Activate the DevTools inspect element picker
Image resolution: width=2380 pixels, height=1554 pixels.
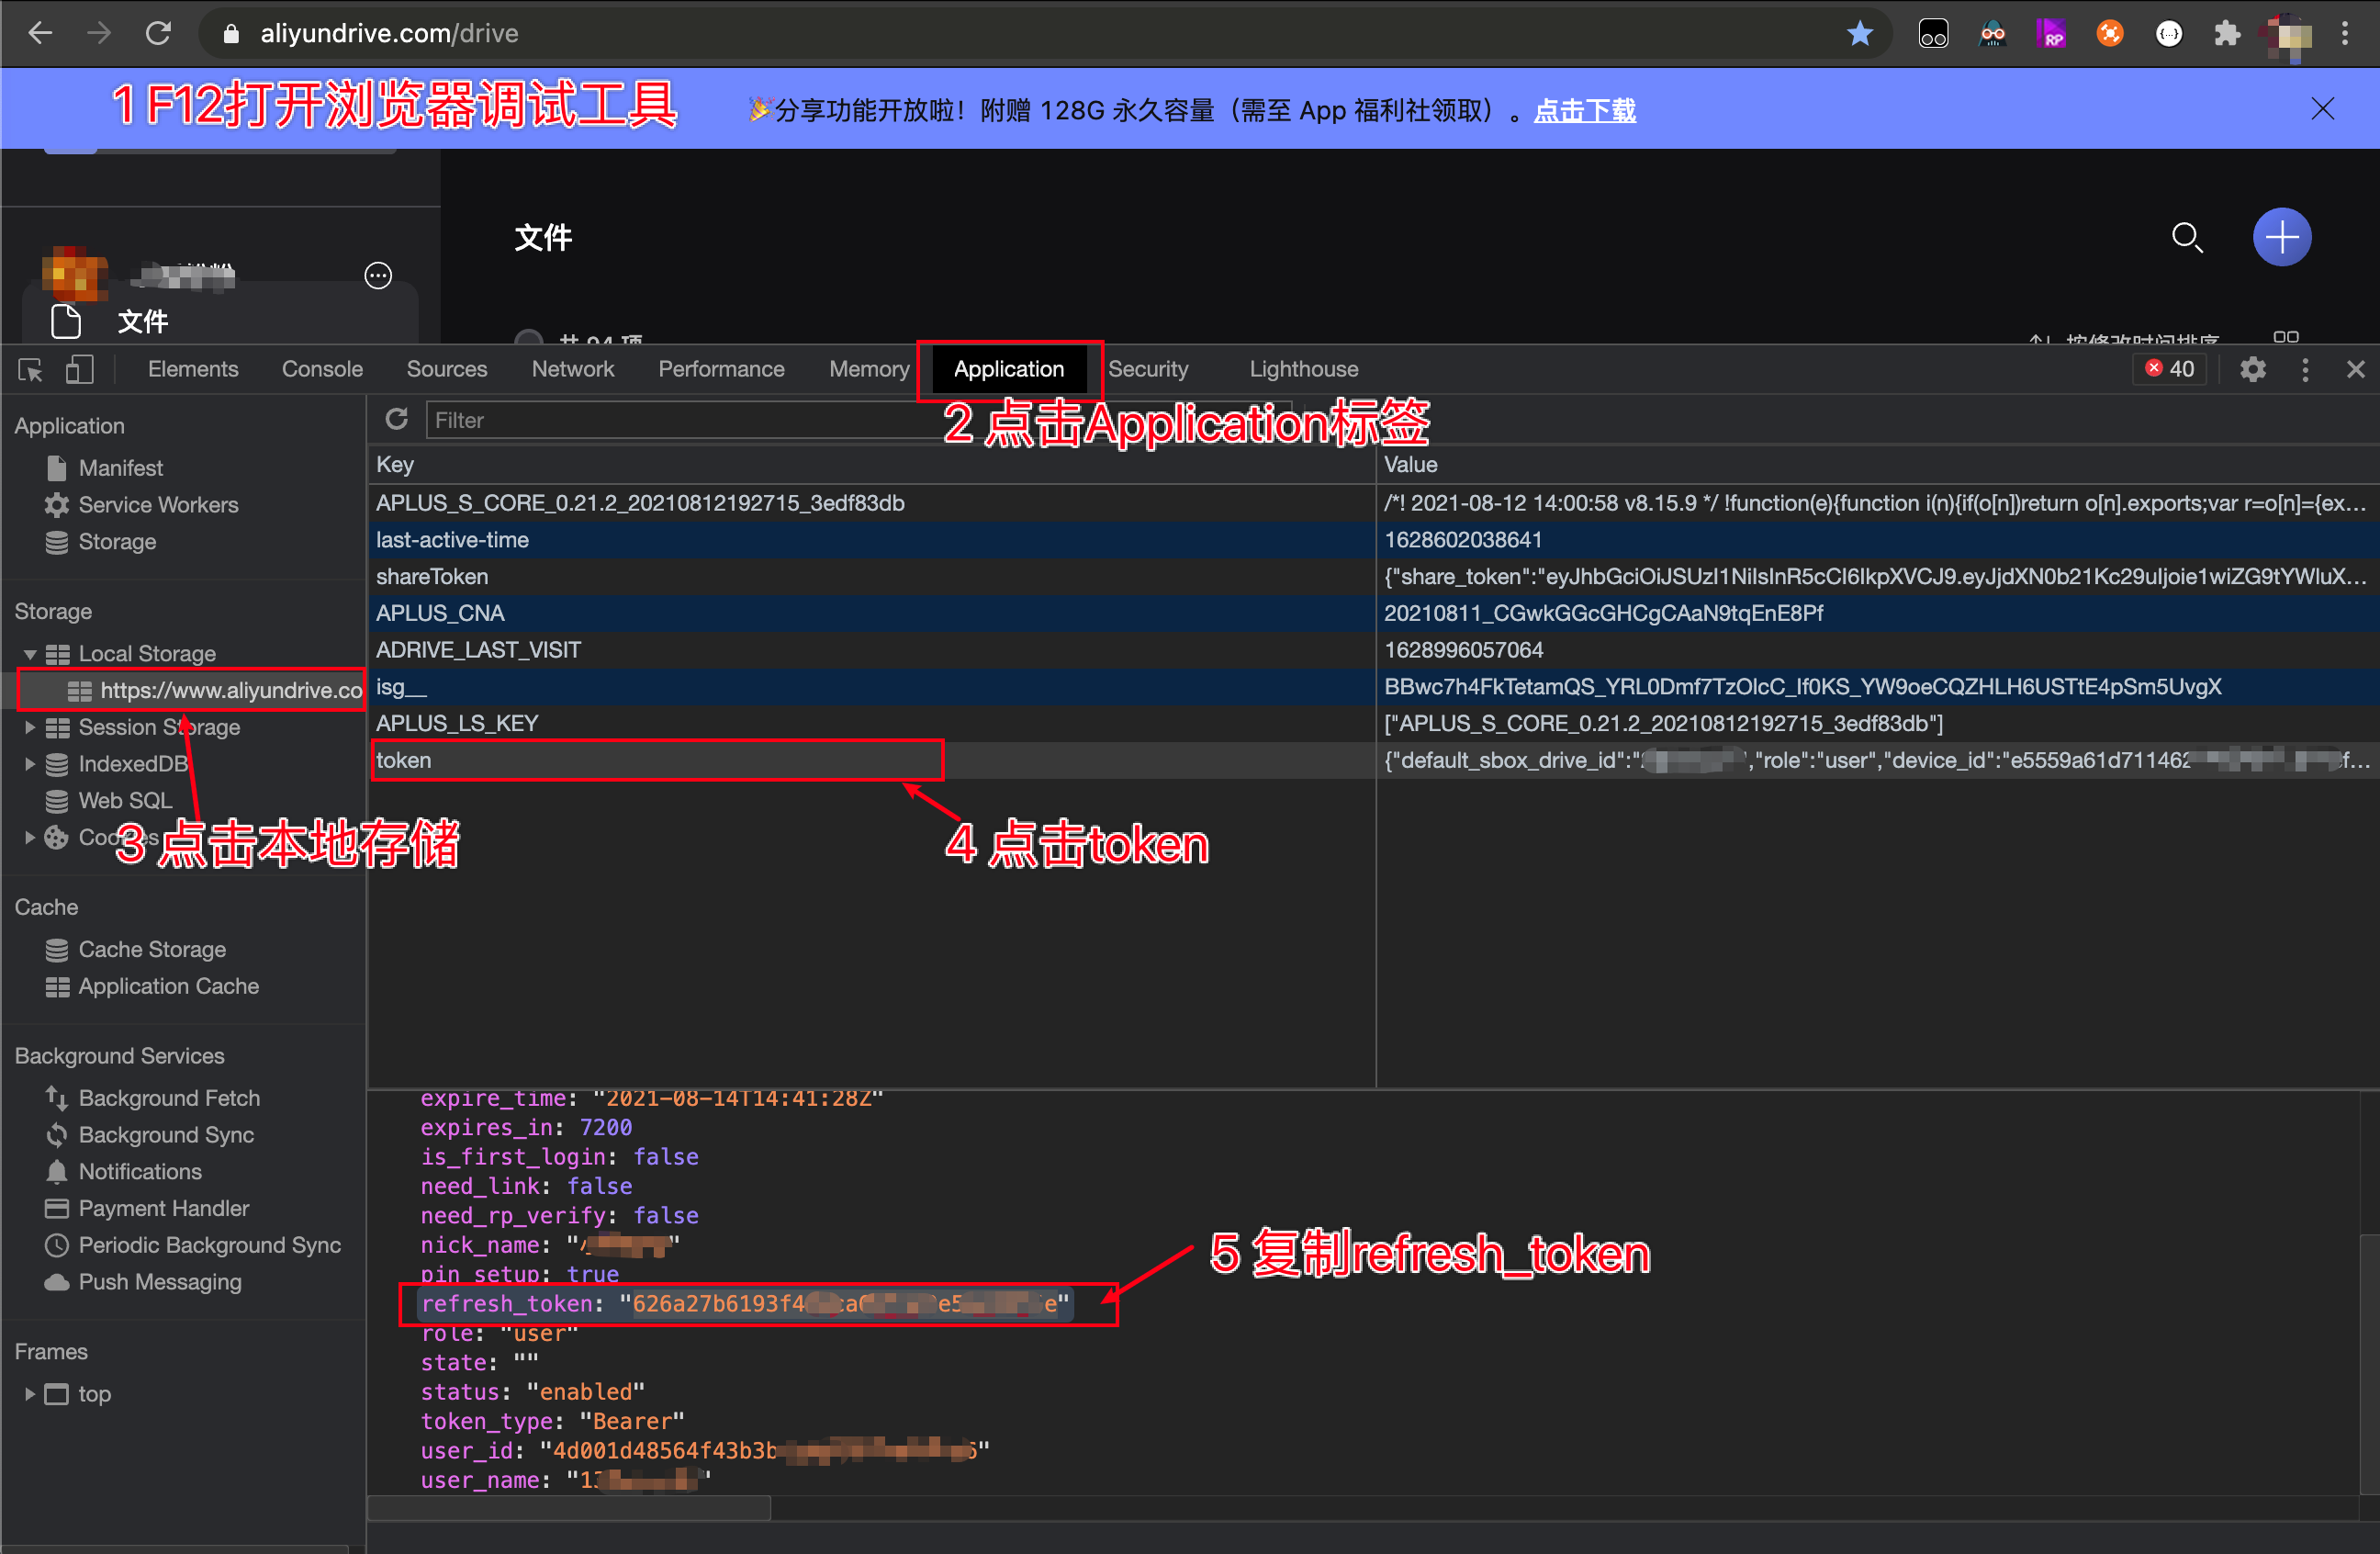click(x=30, y=370)
